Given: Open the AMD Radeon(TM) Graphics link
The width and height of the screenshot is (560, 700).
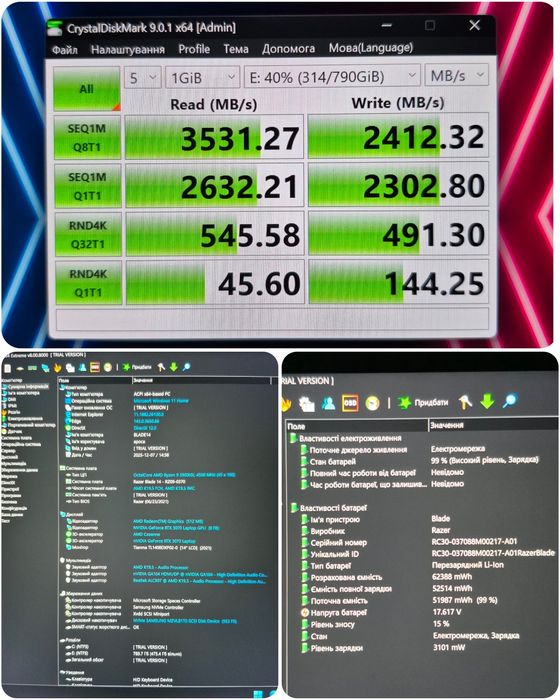Looking at the screenshot, I should tap(168, 521).
